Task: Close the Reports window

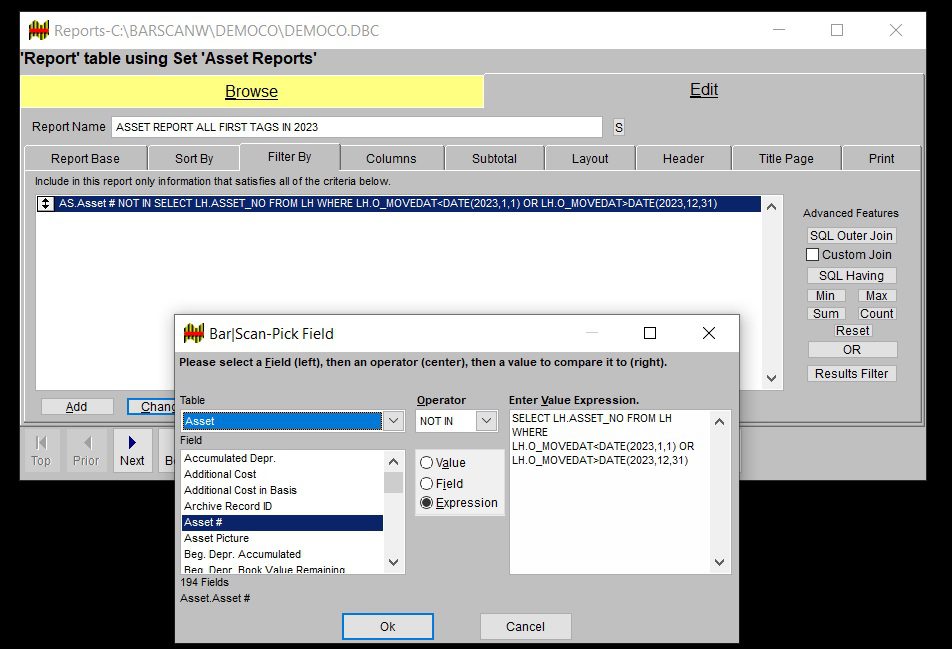Action: [x=896, y=30]
